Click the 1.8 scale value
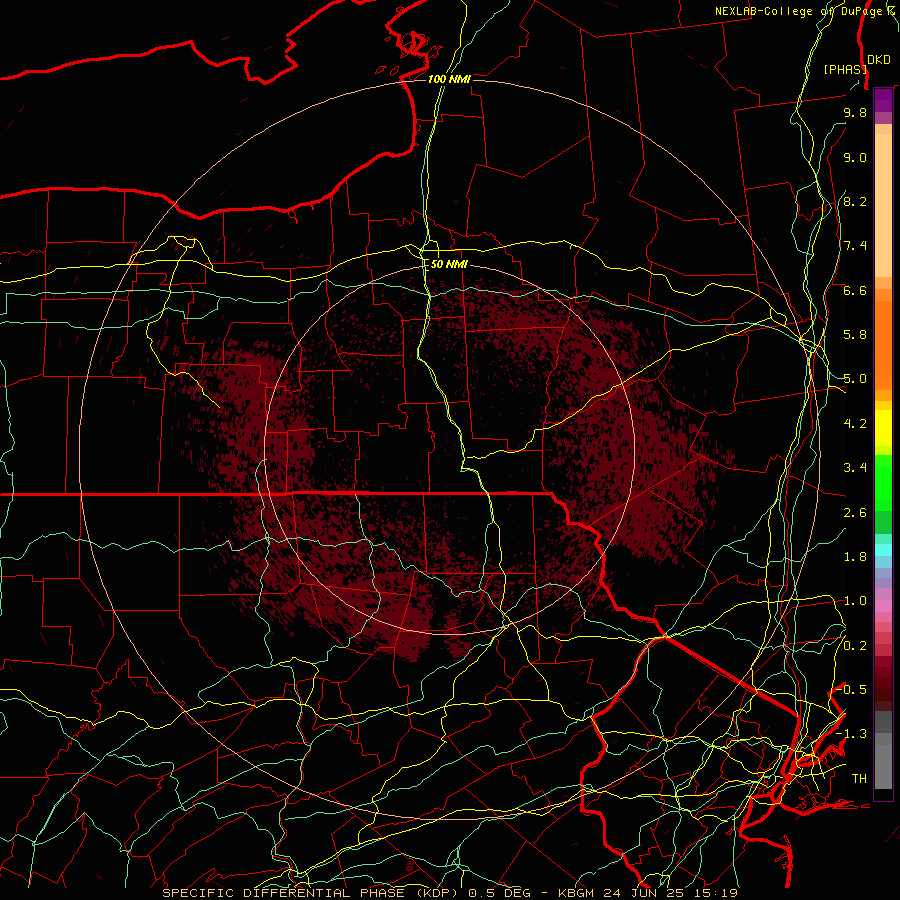 coord(855,557)
